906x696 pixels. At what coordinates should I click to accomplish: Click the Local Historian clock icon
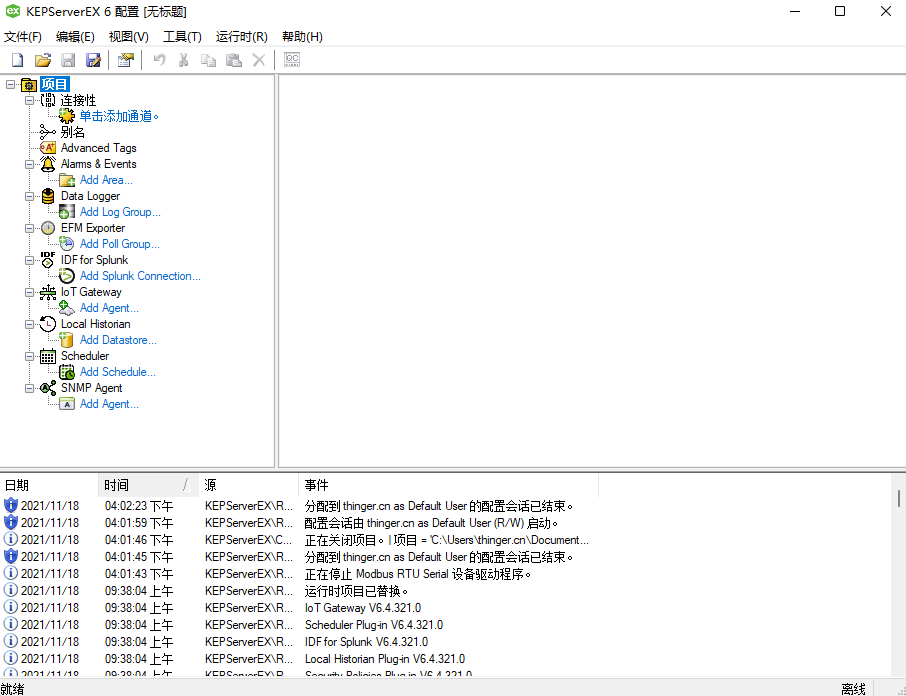point(48,324)
